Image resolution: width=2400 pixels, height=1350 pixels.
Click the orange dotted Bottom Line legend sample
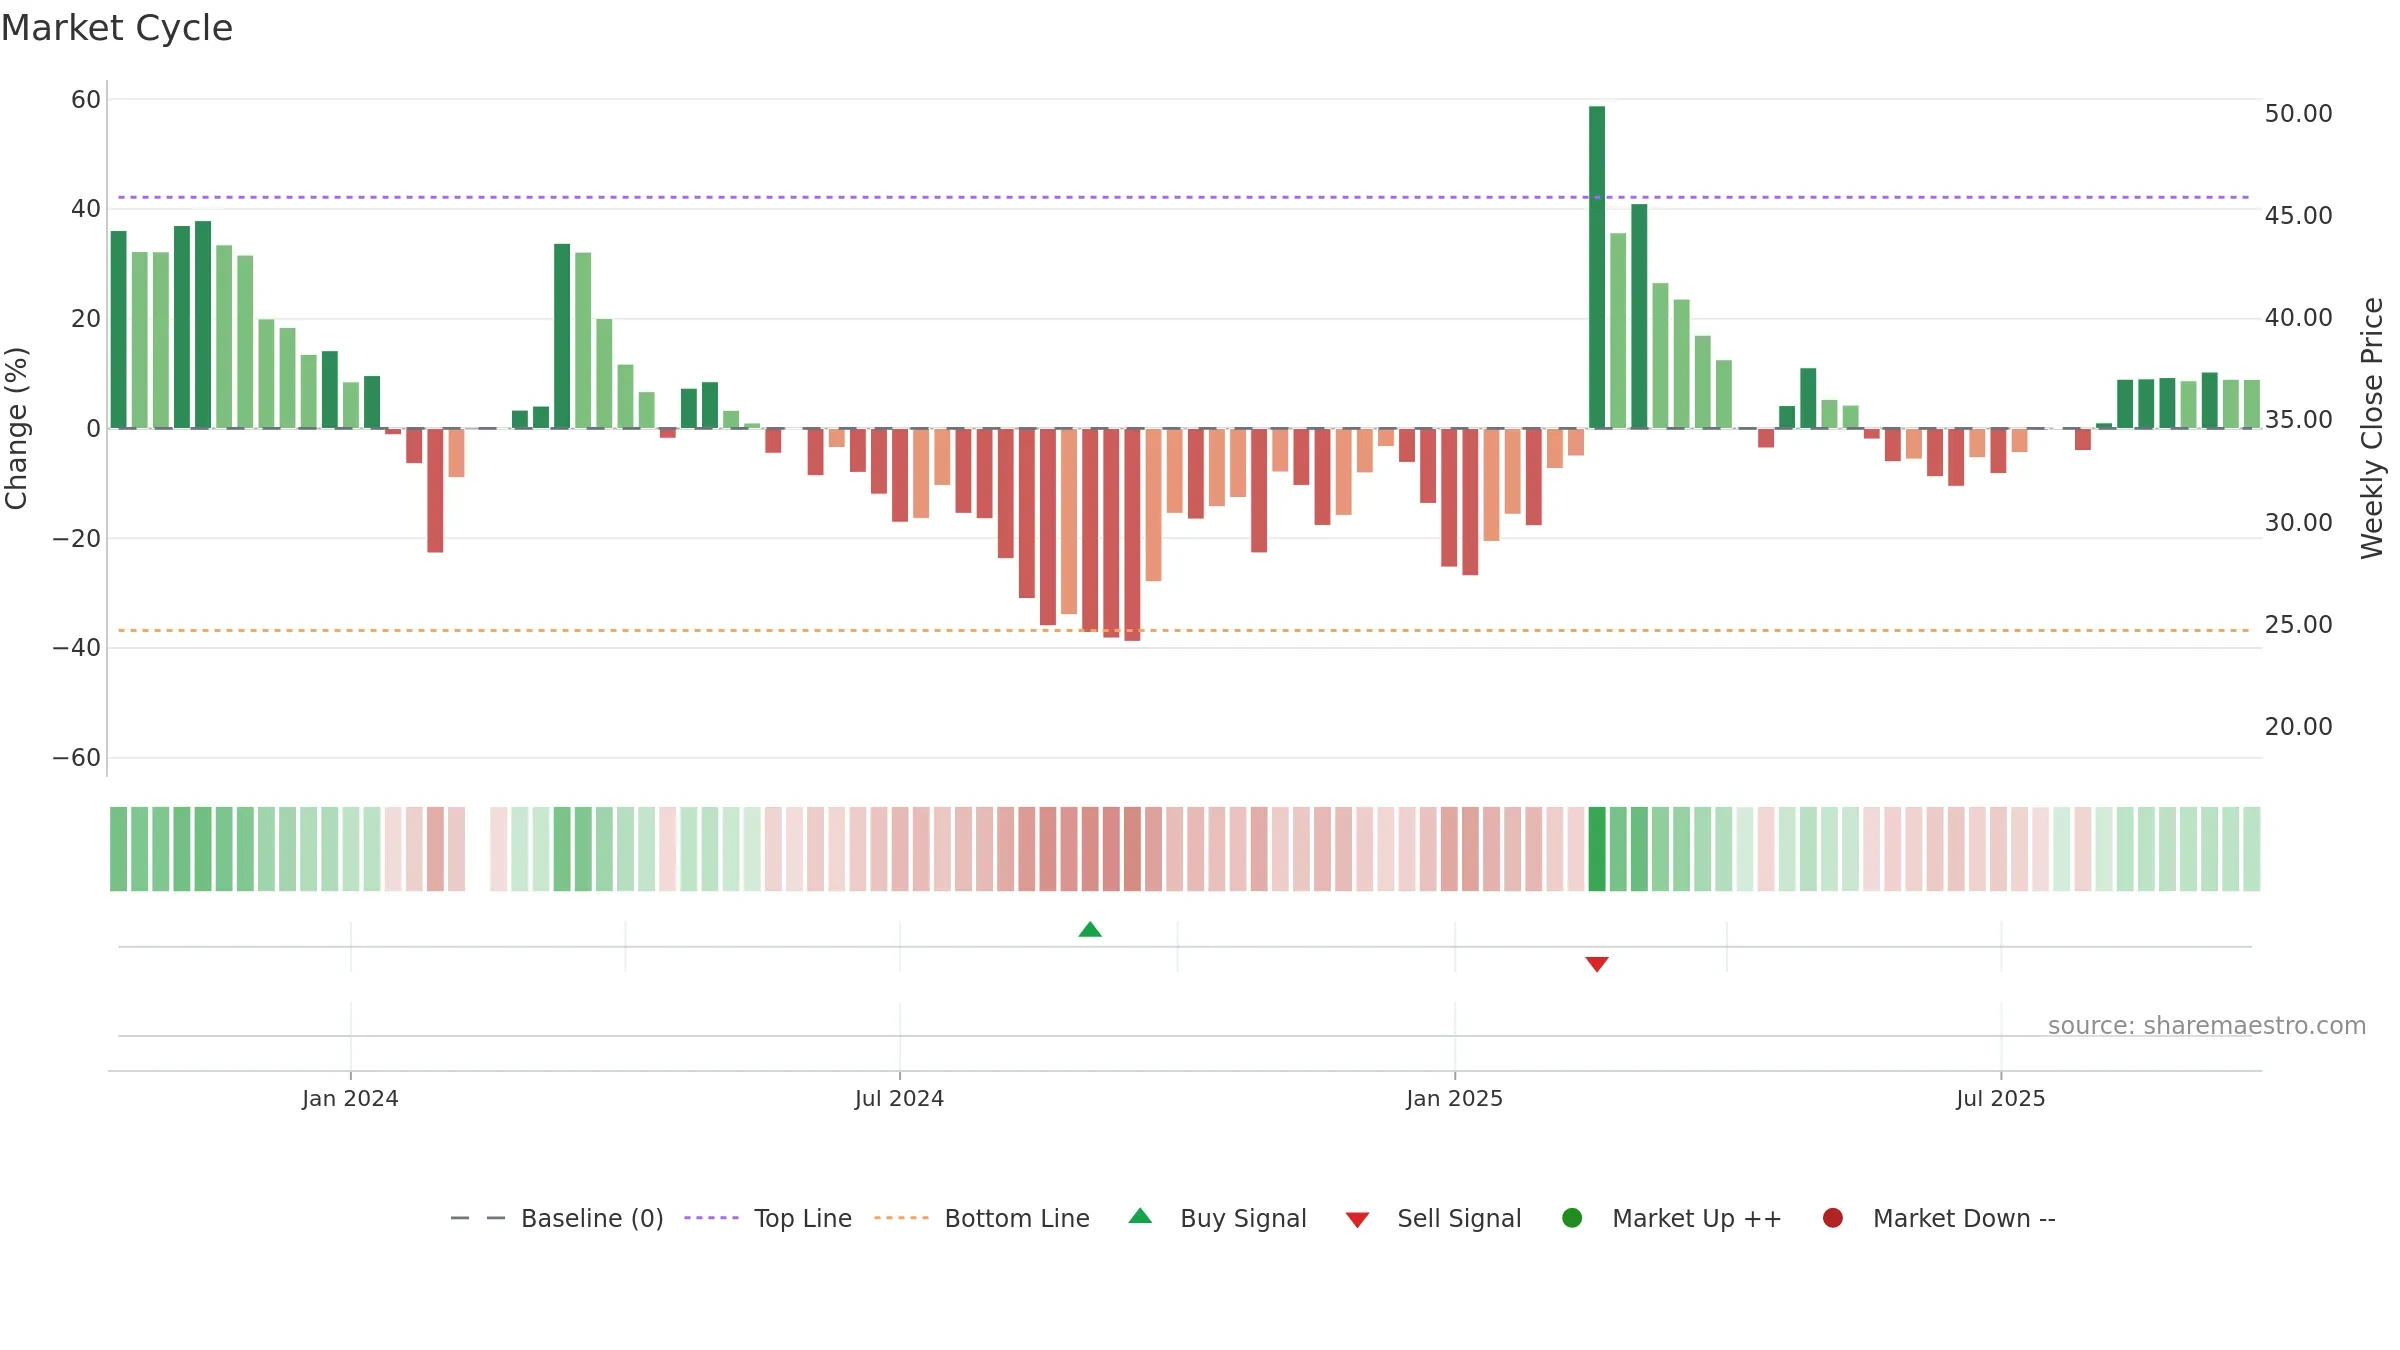pyautogui.click(x=901, y=1218)
